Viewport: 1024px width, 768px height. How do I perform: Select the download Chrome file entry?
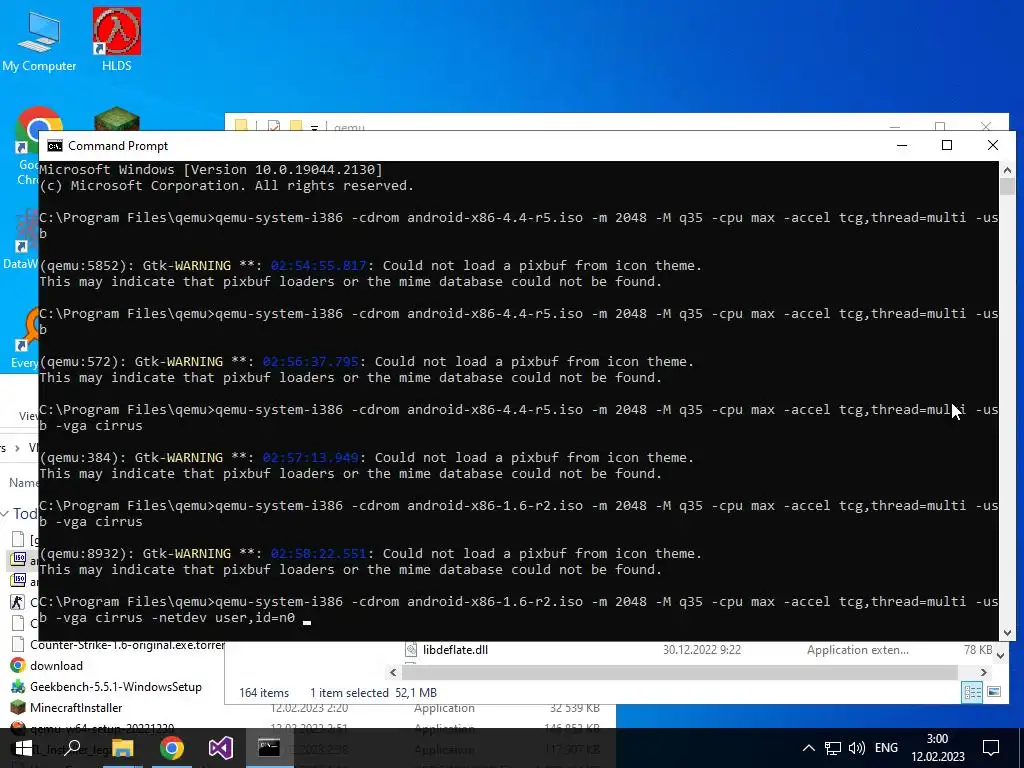[x=56, y=666]
